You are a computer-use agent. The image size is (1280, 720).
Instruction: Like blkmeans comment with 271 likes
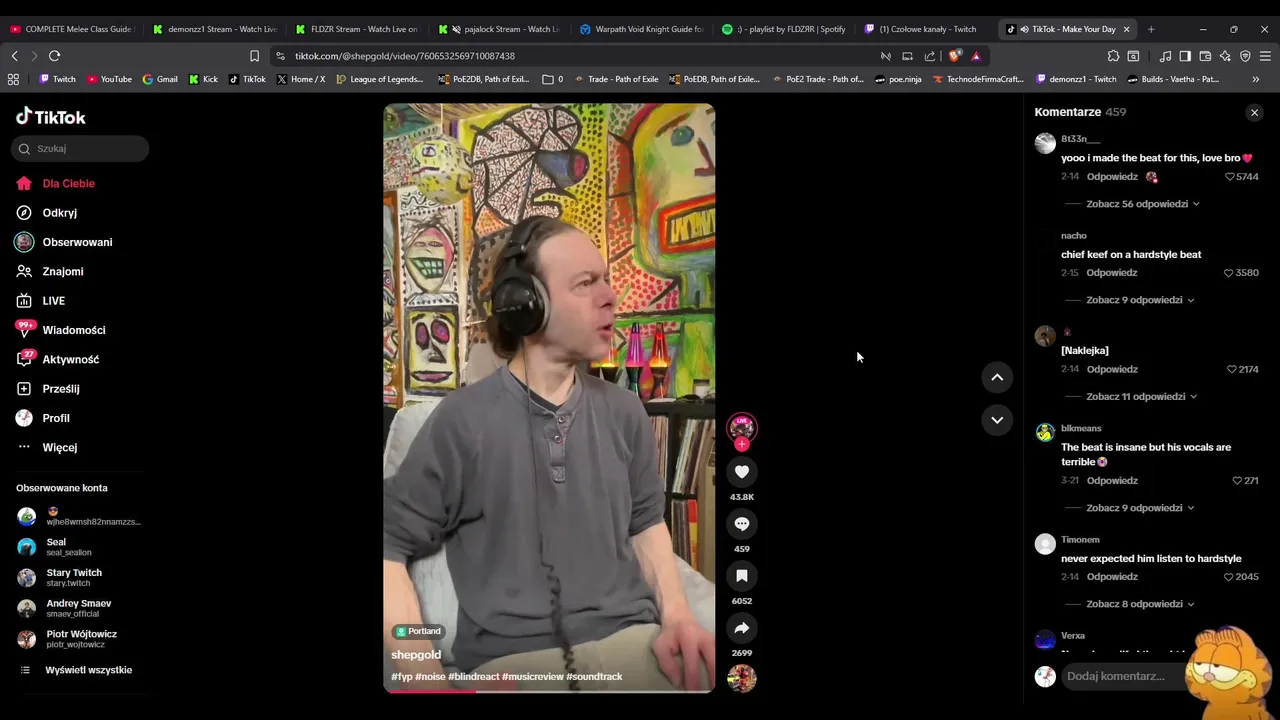click(1237, 481)
